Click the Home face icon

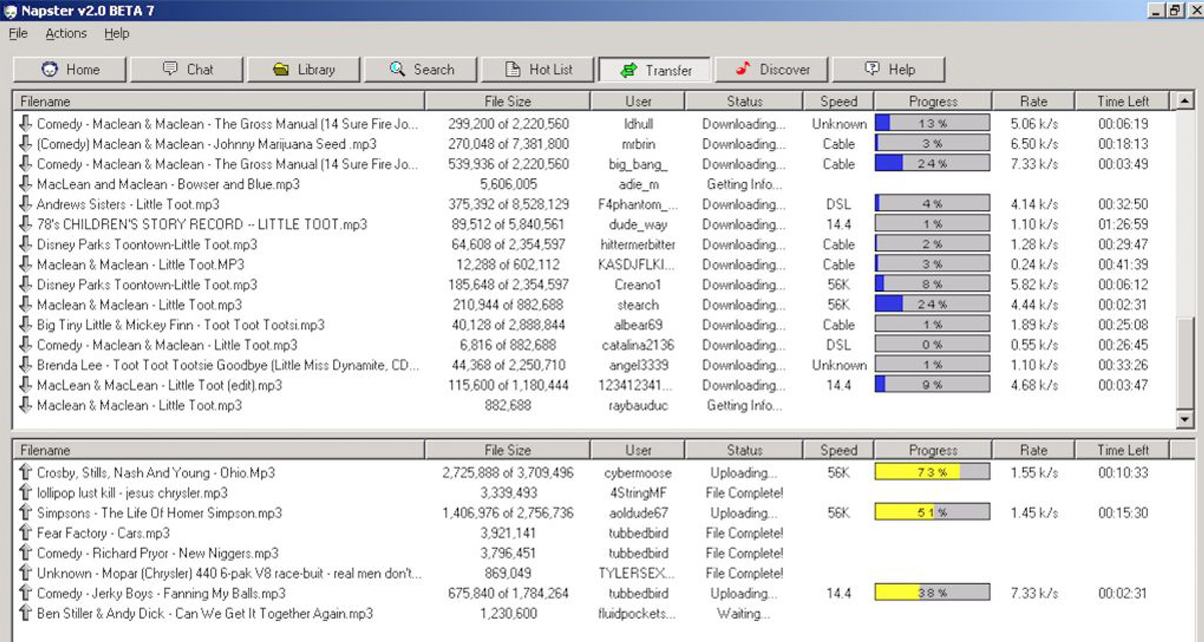pos(49,69)
